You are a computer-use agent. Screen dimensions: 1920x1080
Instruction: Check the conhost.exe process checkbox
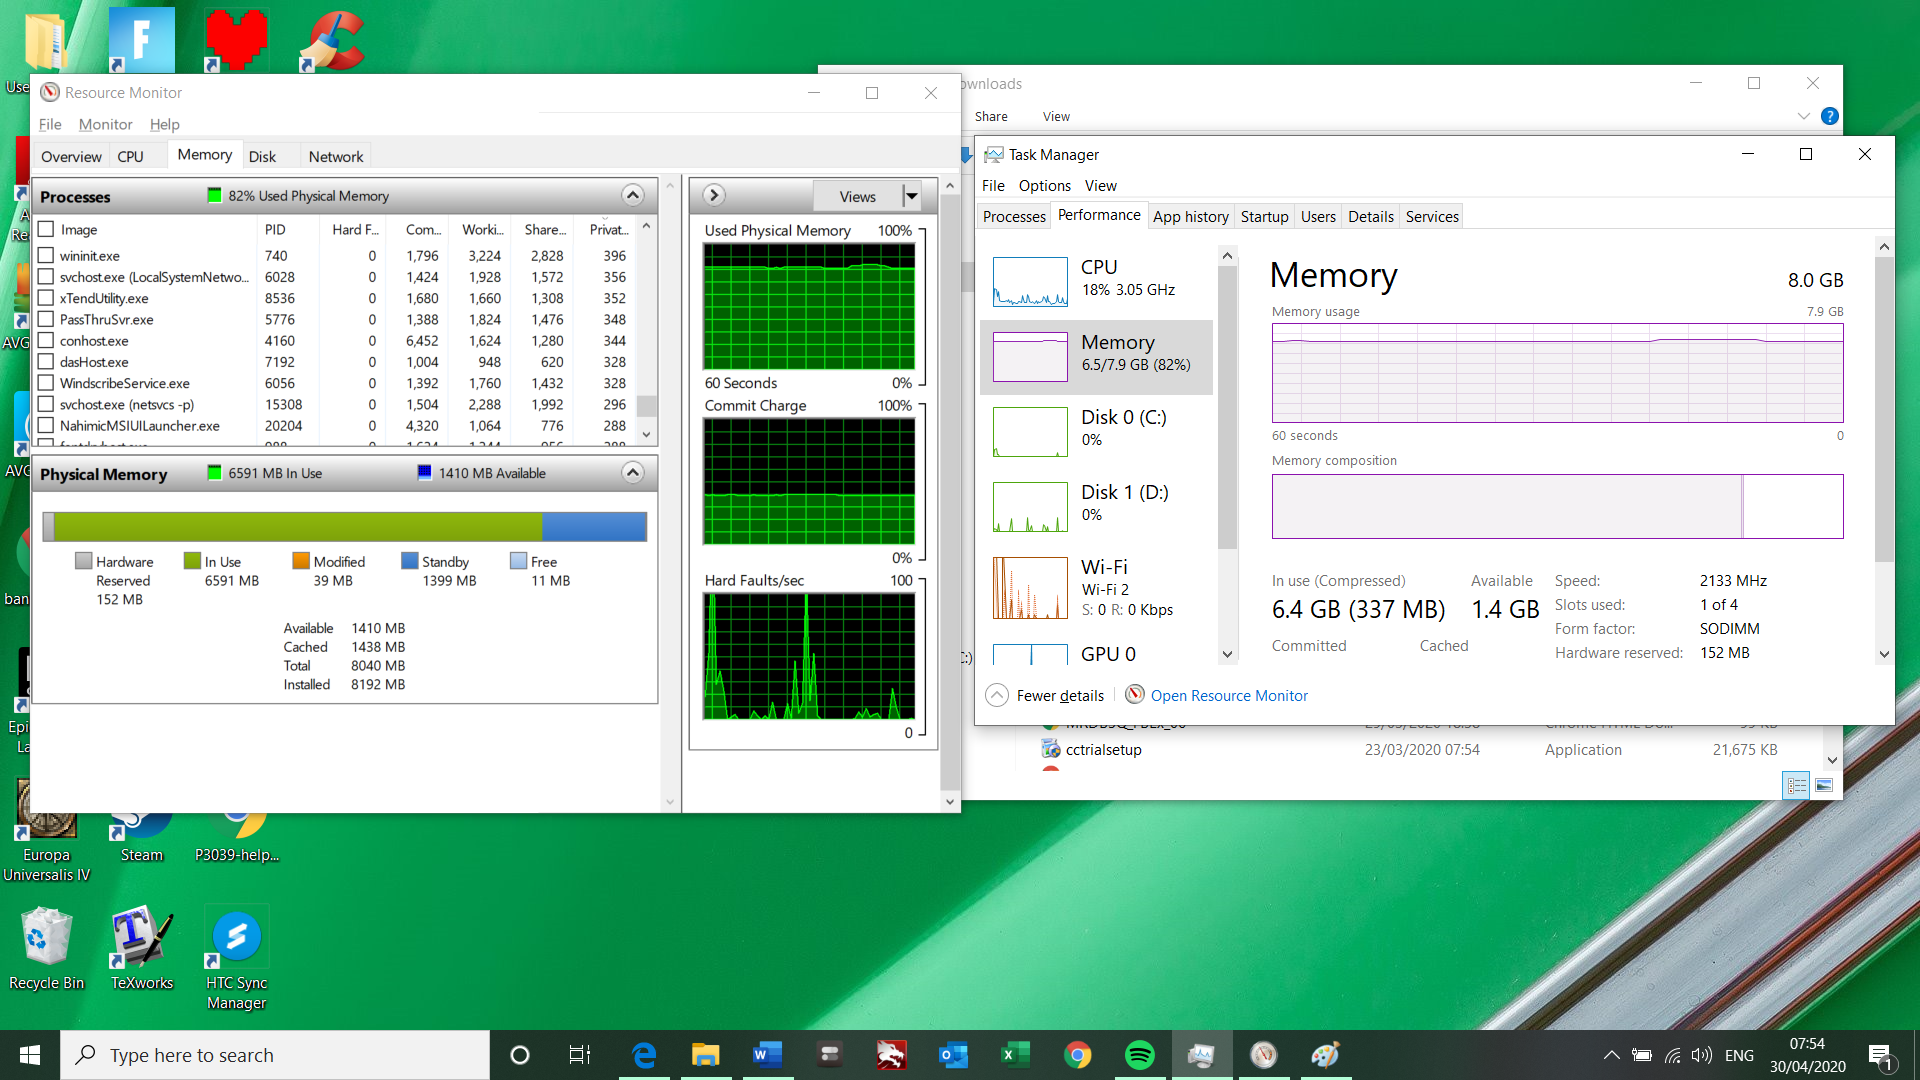coord(46,341)
